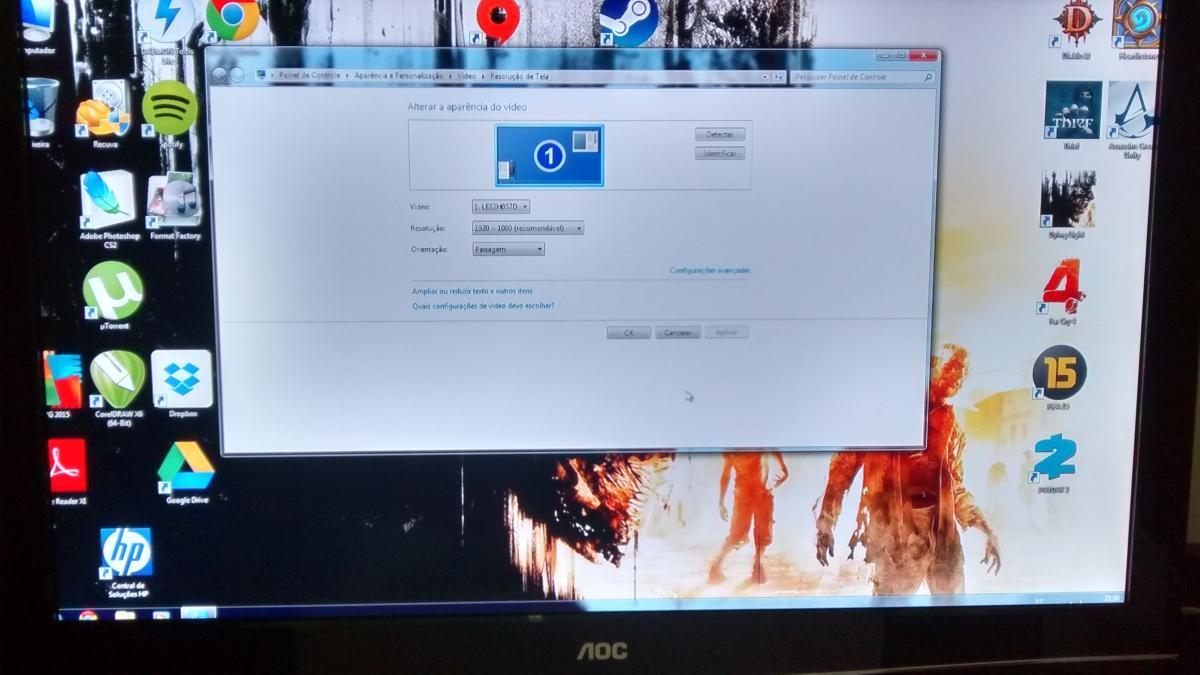Screen dimensions: 1200x675
Task: Expand the Vídeo display dropdown
Action: click(501, 207)
